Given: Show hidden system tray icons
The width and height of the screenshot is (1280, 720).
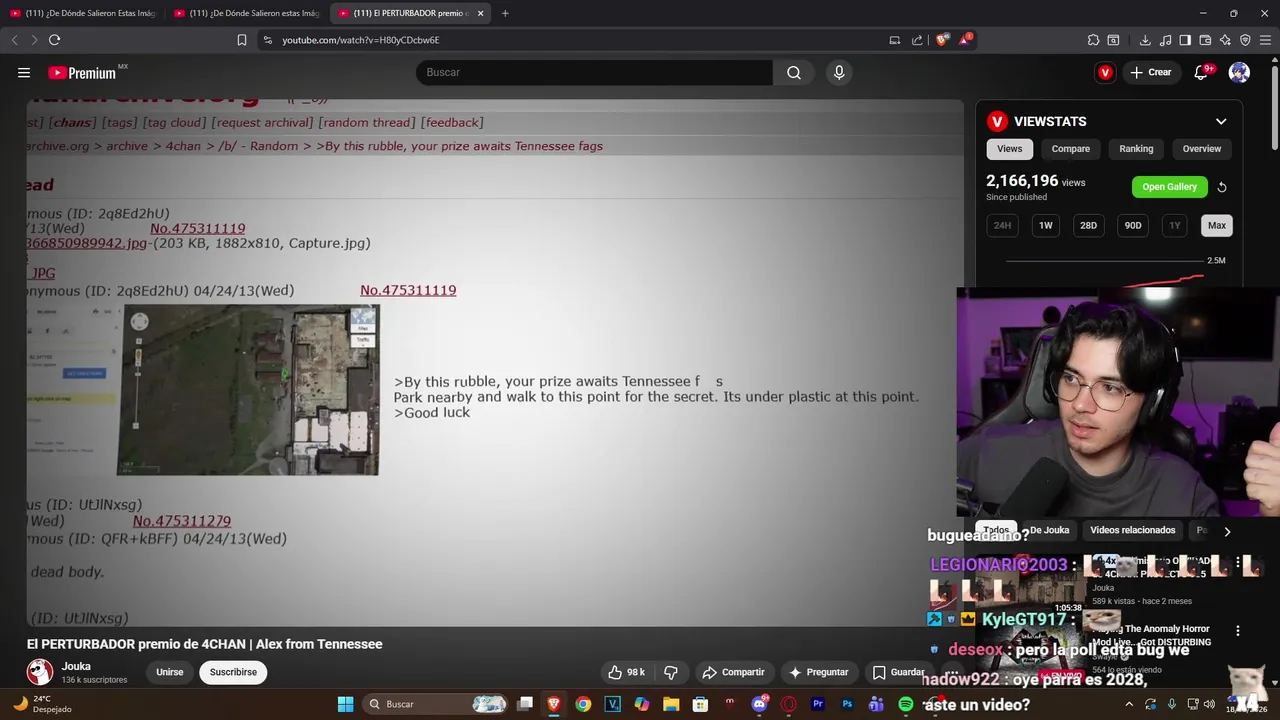Looking at the screenshot, I should click(x=1129, y=704).
